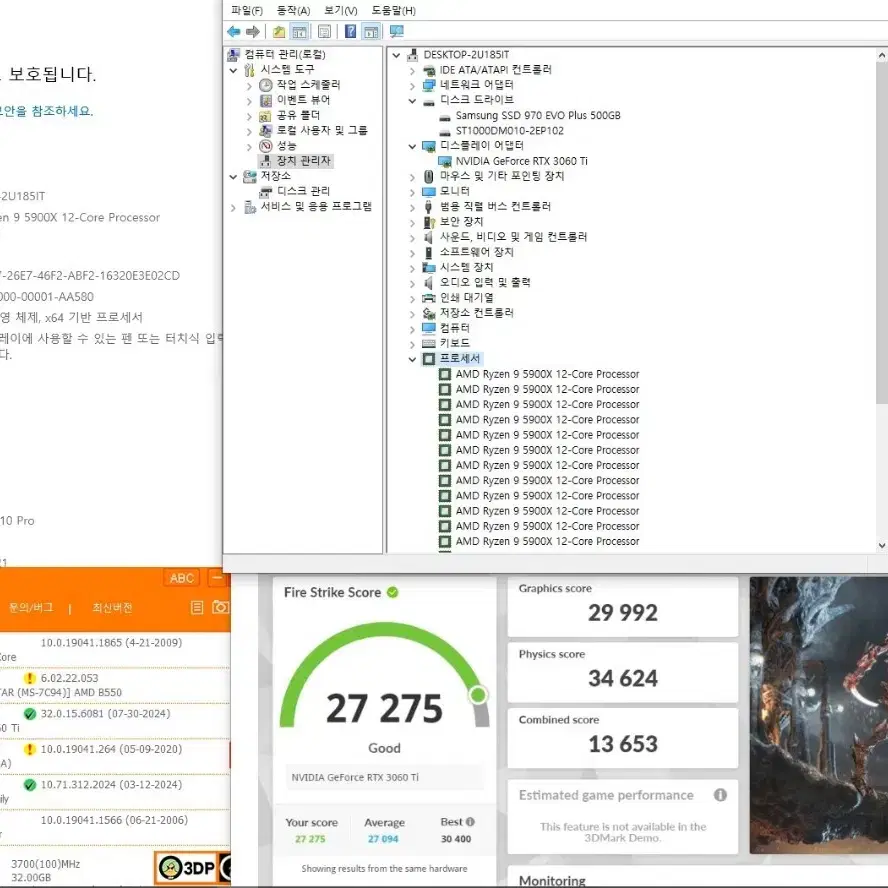Image resolution: width=888 pixels, height=888 pixels.
Task: Click the NVIDIA GeForce RTX 3060 Ti adapter icon
Action: tap(445, 161)
